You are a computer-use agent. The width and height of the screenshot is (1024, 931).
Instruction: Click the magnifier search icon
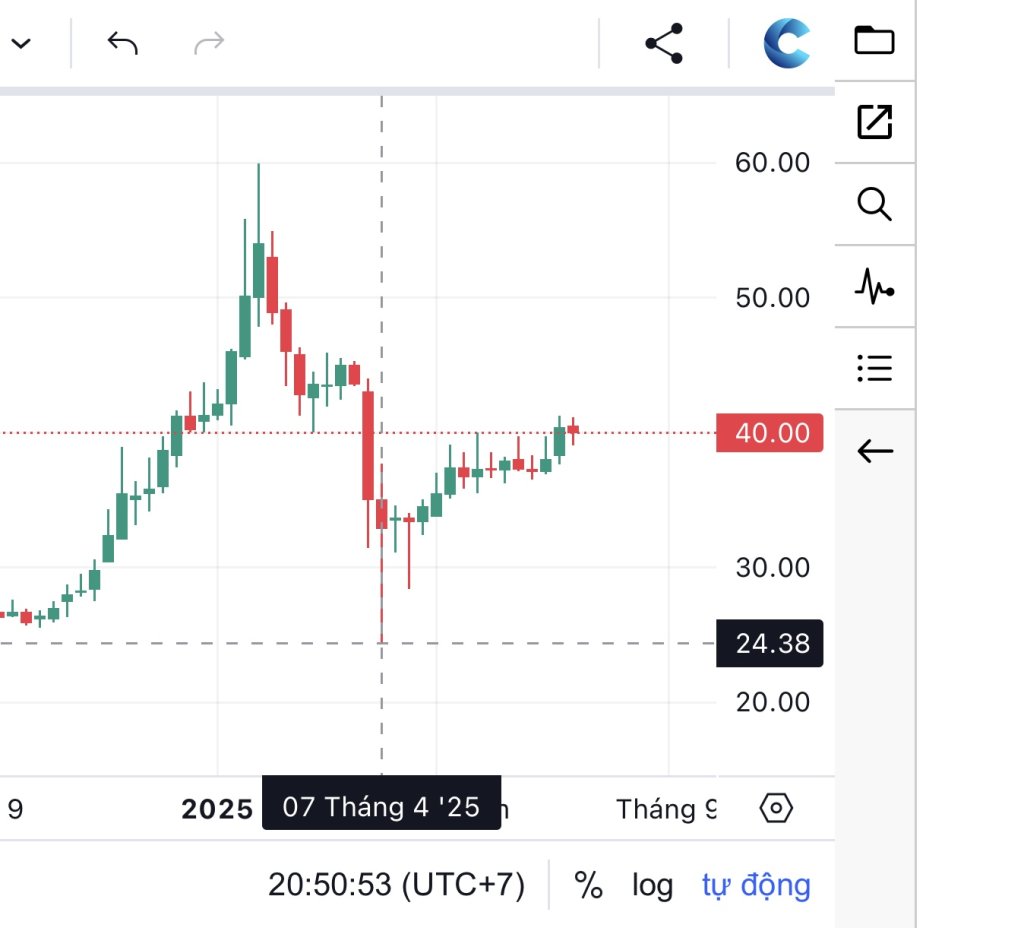[874, 204]
